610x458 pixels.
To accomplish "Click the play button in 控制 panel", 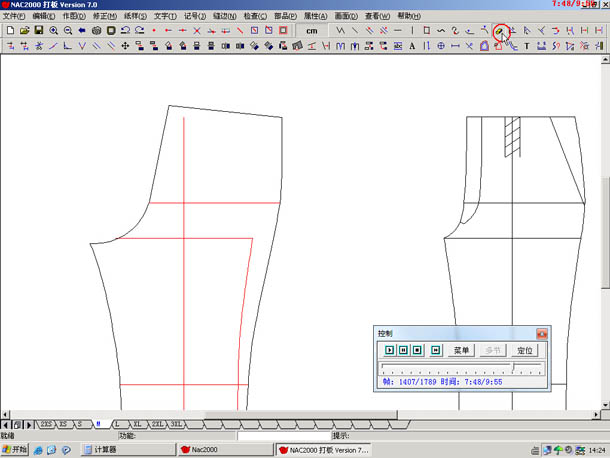I will pos(389,350).
